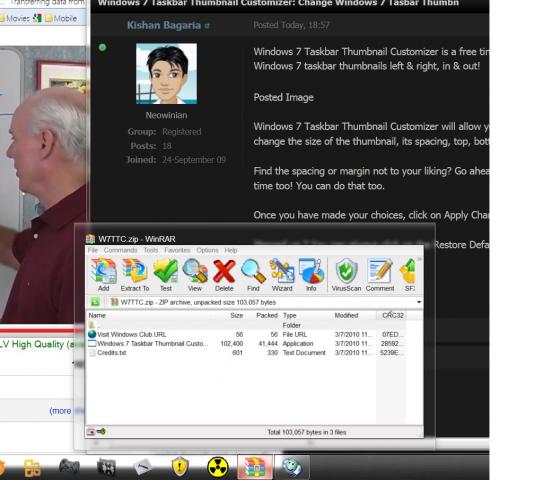552x480 pixels.
Task: Open the radiation symbol taskbar icon
Action: tap(218, 467)
